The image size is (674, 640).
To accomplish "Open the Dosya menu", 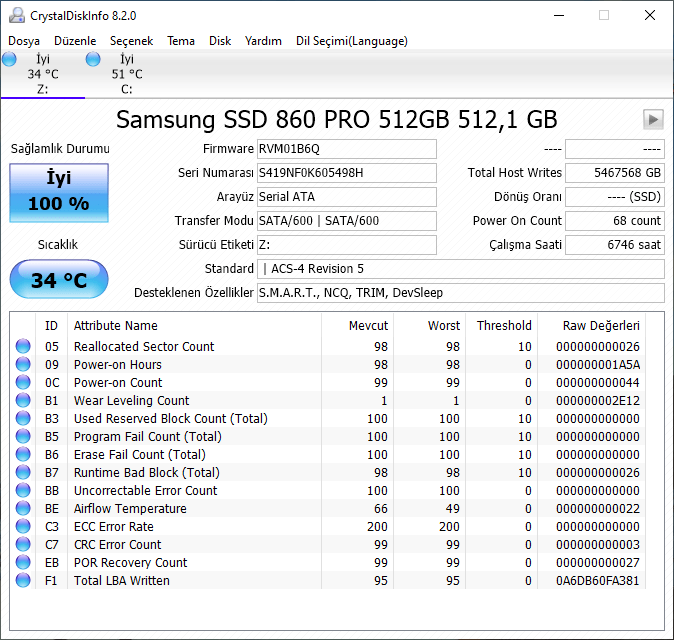I will pyautogui.click(x=24, y=41).
